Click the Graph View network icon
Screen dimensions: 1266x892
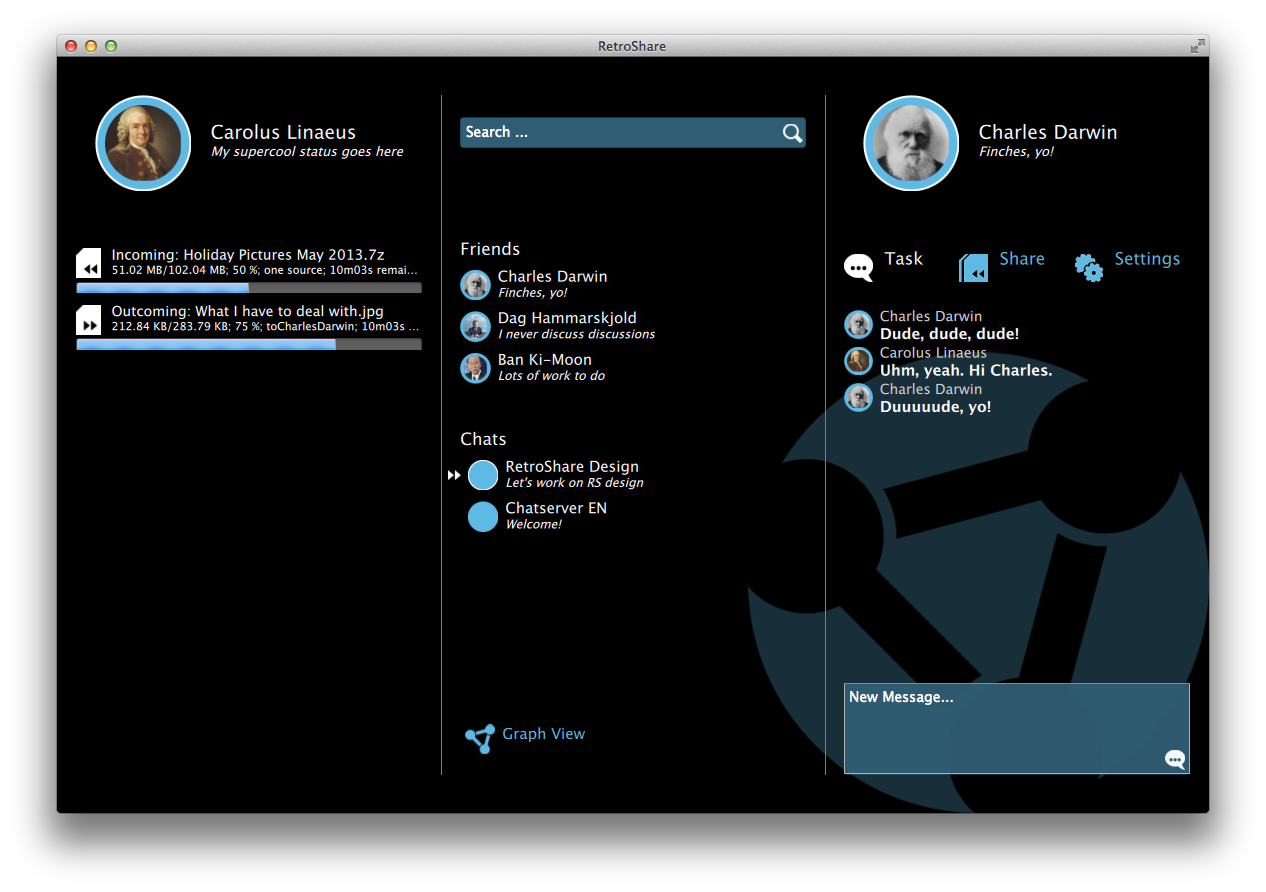click(x=480, y=738)
